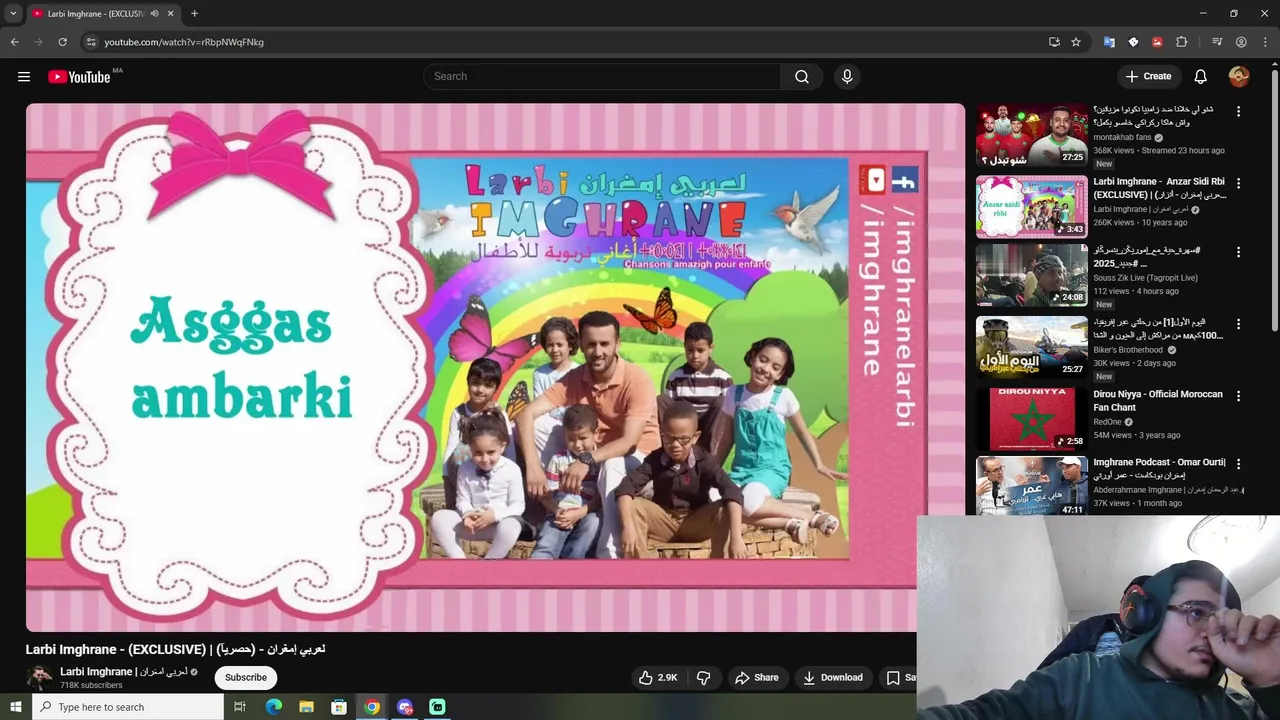Open the notifications bell
Image resolution: width=1280 pixels, height=720 pixels.
[x=1201, y=77]
